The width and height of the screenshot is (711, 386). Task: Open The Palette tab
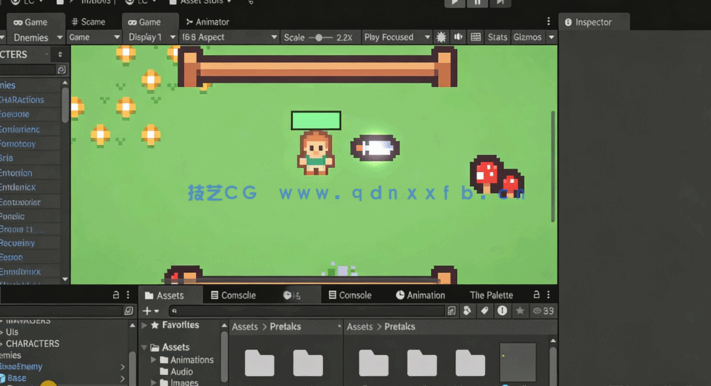491,295
